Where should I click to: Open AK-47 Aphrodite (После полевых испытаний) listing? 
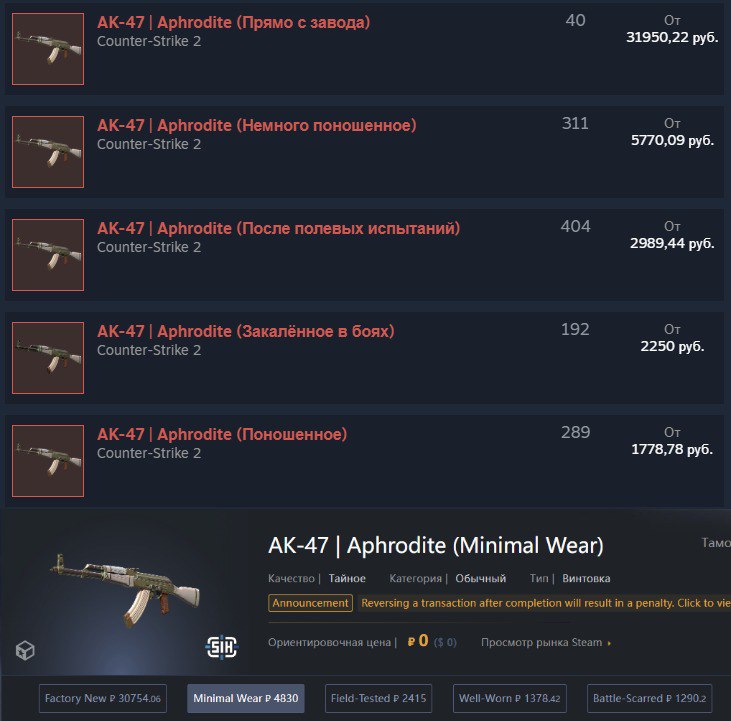pyautogui.click(x=278, y=228)
